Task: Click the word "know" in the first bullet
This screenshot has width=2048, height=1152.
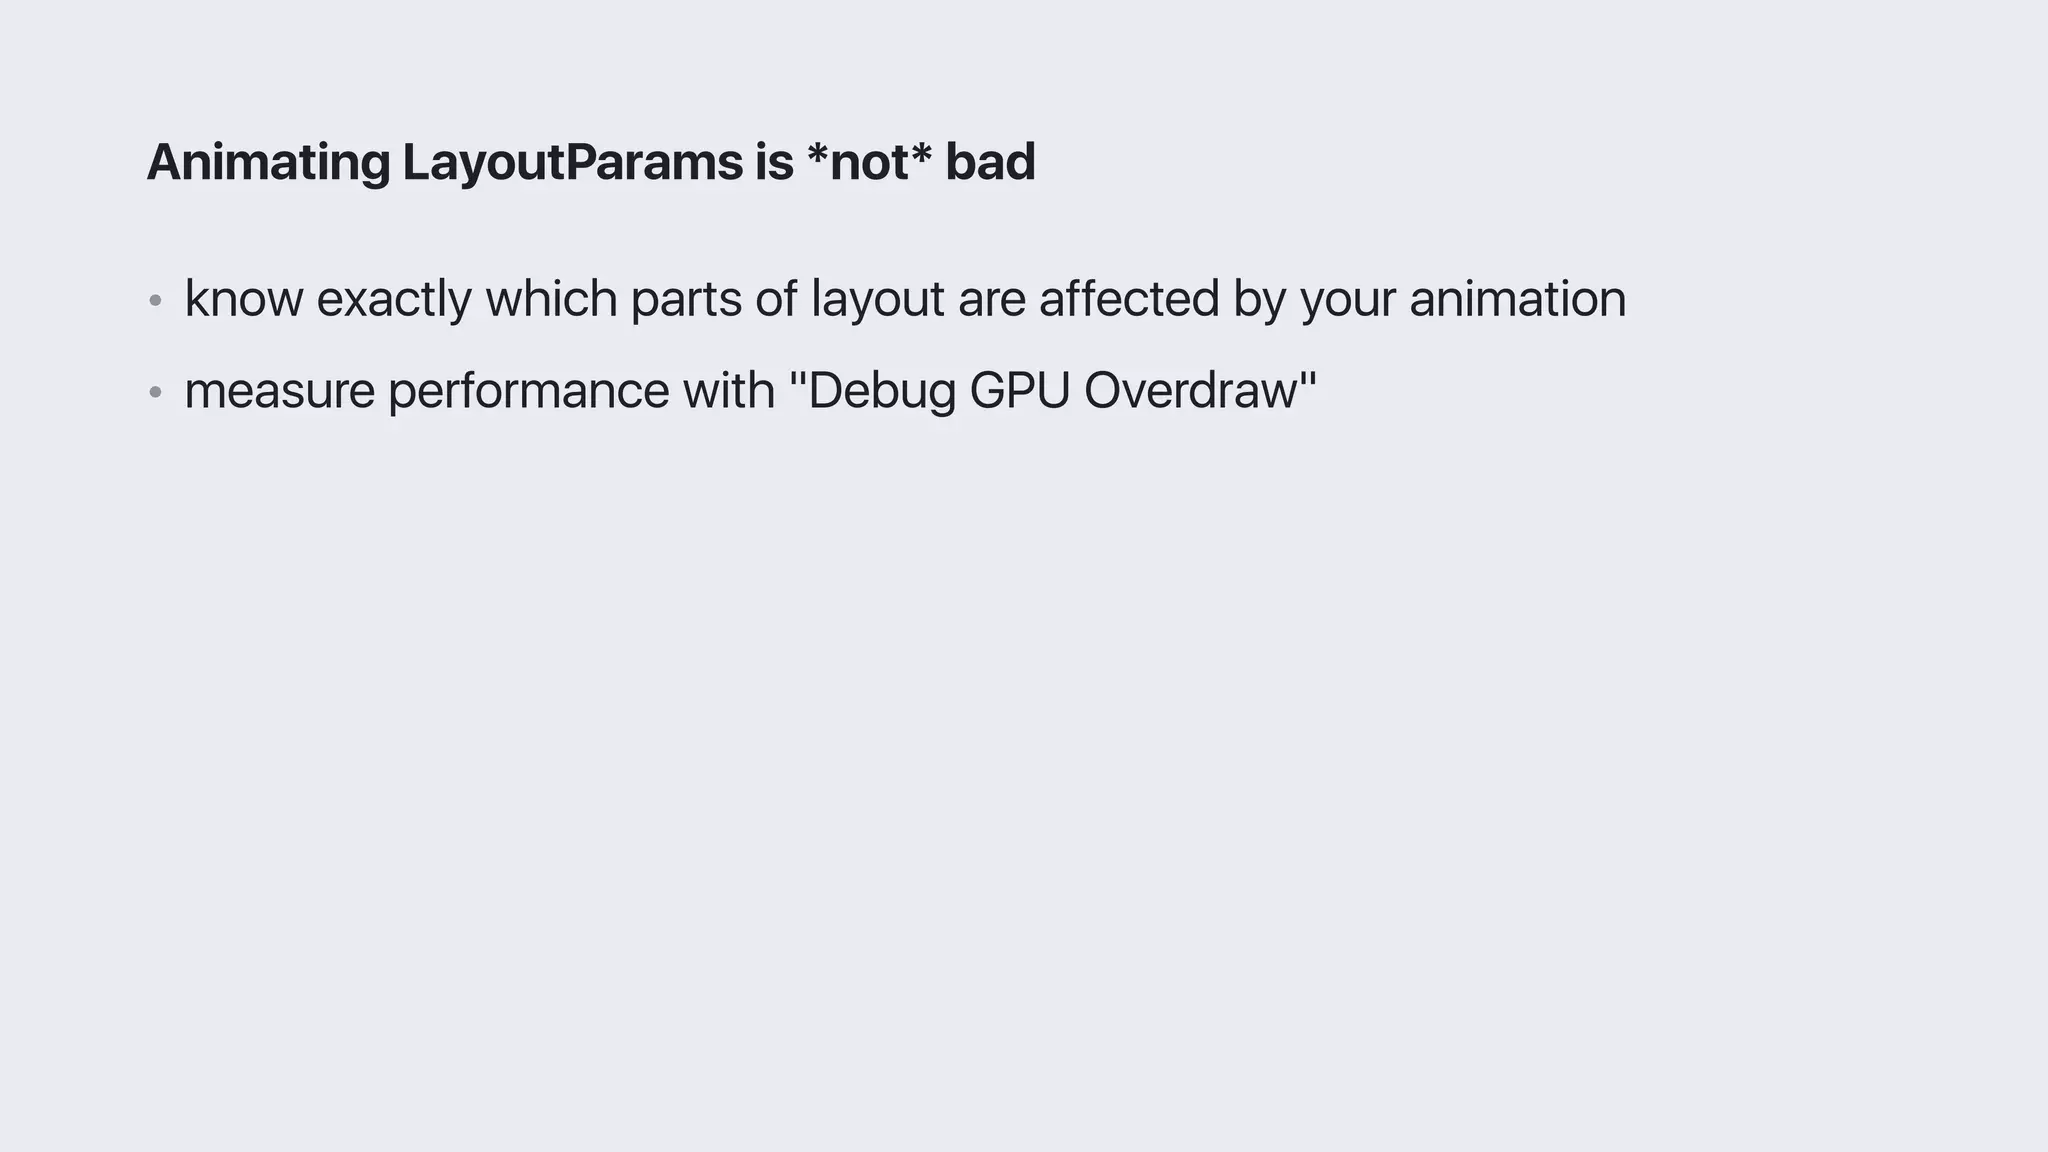Action: [x=244, y=298]
